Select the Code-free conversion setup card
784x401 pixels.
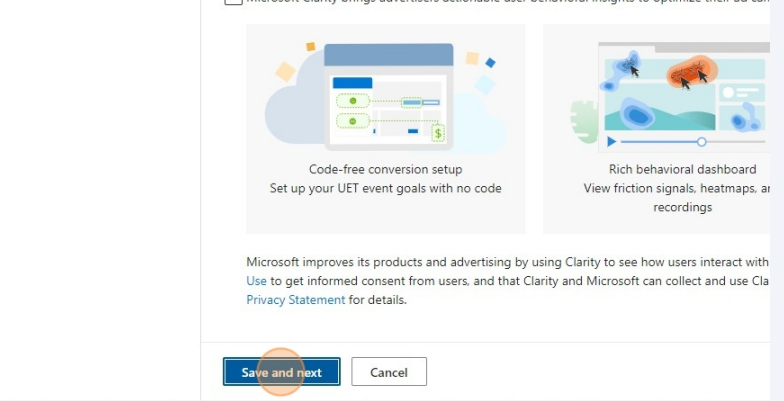tap(386, 129)
